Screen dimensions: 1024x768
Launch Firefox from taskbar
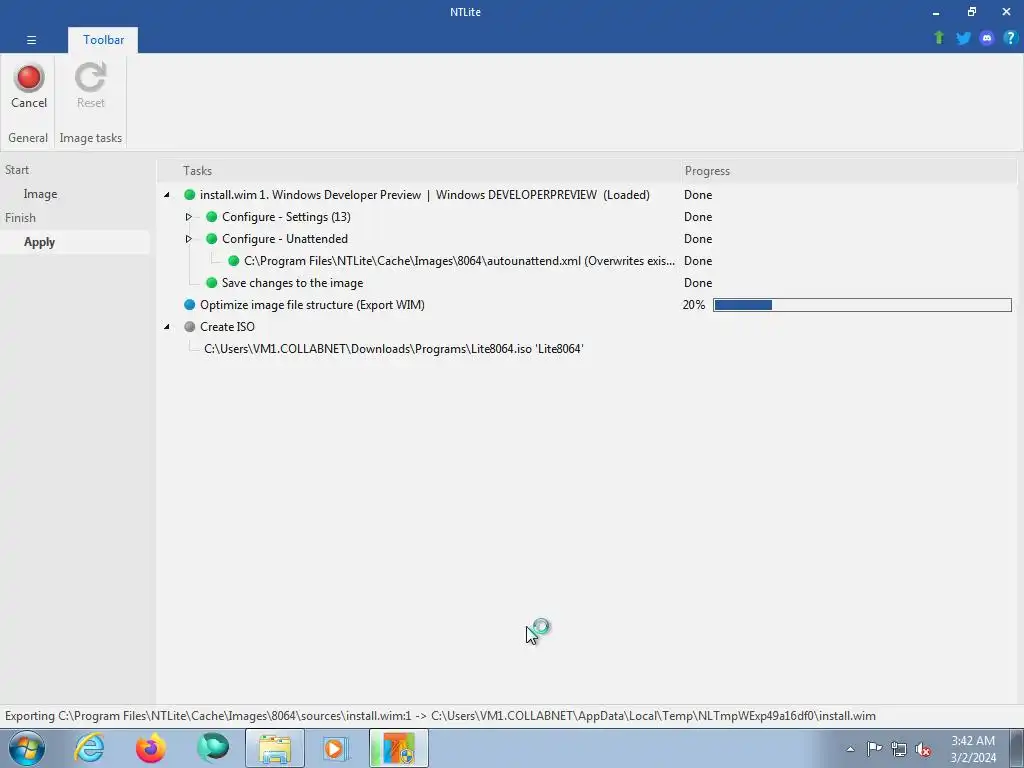click(150, 748)
